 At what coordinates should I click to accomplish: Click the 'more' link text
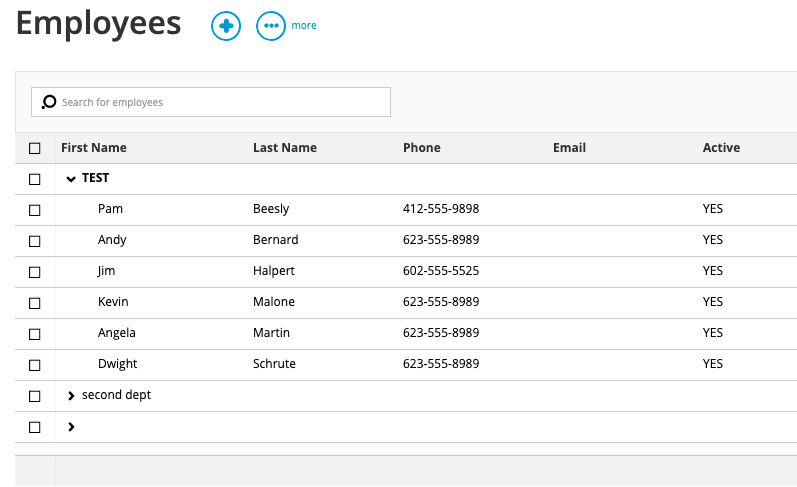click(x=304, y=25)
